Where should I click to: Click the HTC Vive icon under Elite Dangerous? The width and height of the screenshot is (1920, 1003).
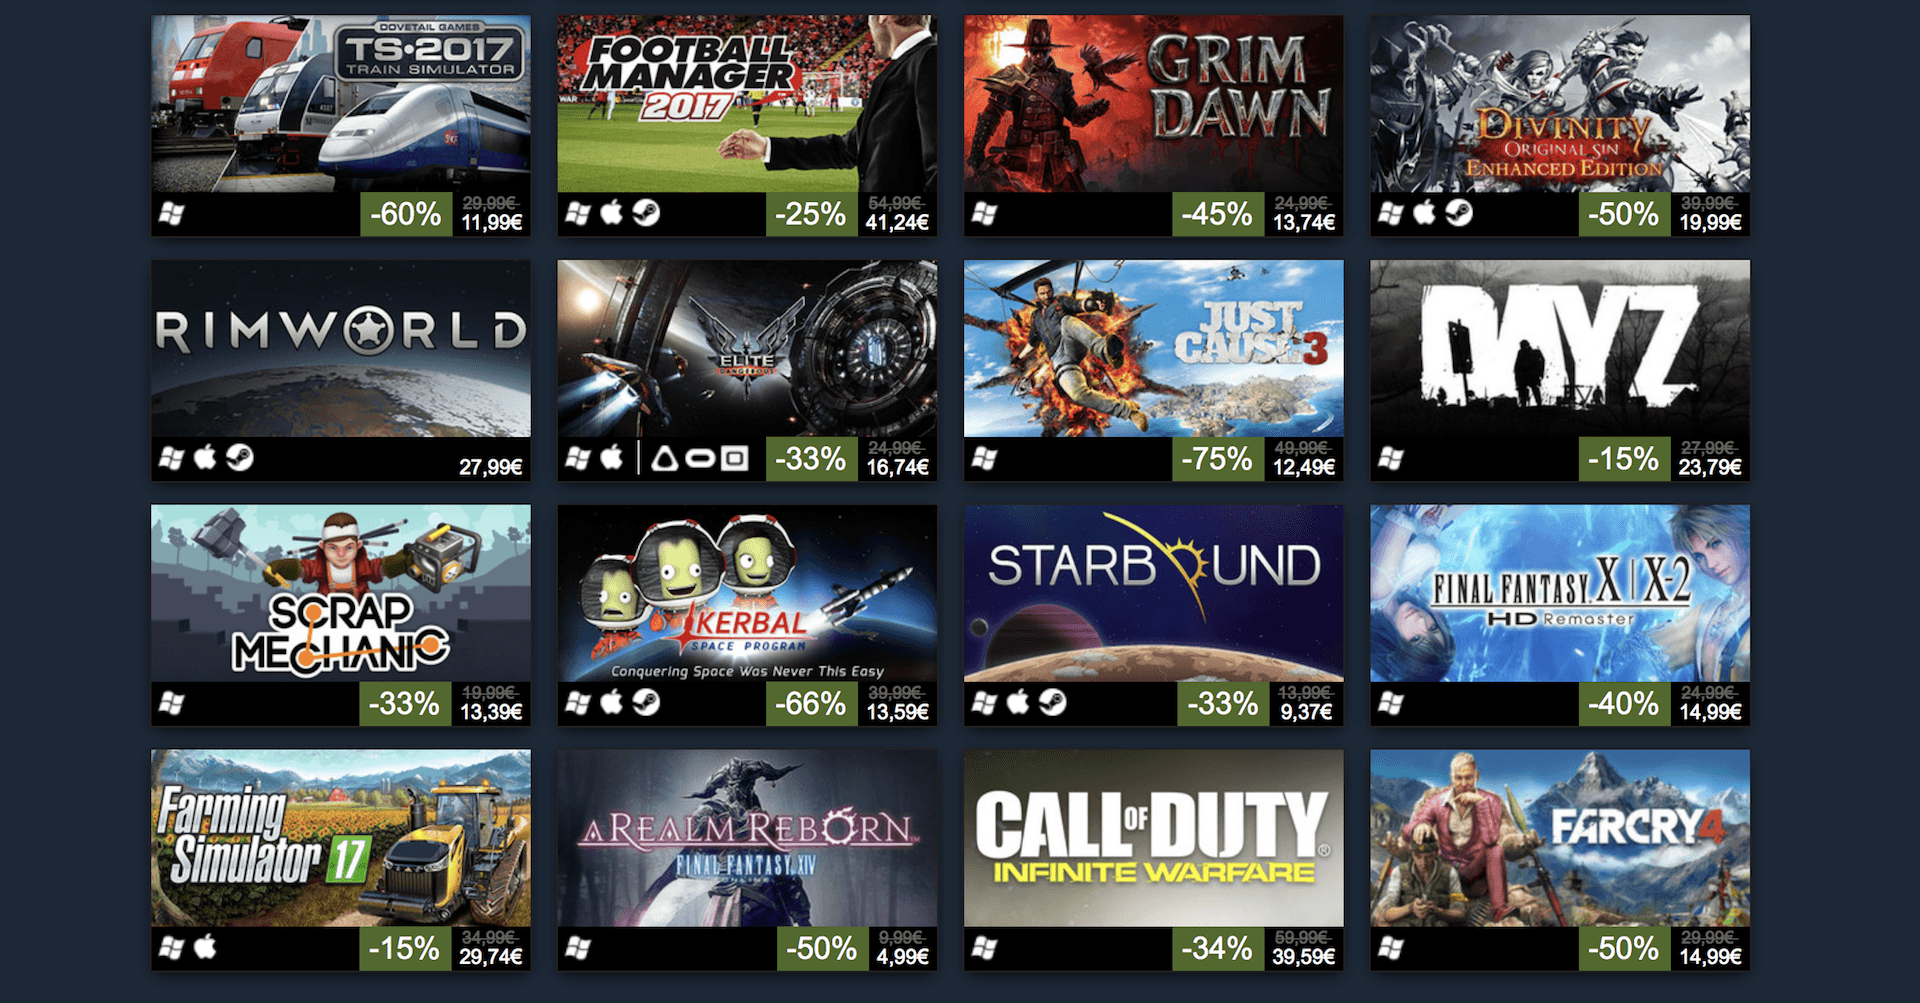(665, 459)
